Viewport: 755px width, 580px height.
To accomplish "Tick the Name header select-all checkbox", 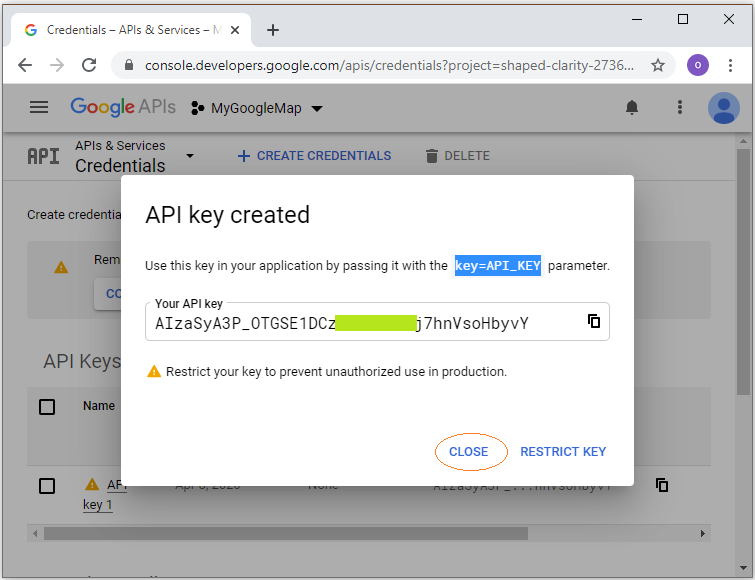I will click(x=47, y=407).
